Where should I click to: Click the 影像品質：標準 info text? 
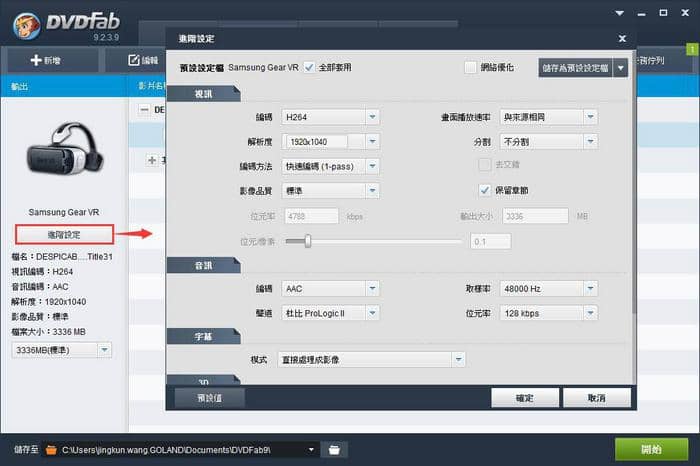click(x=40, y=316)
